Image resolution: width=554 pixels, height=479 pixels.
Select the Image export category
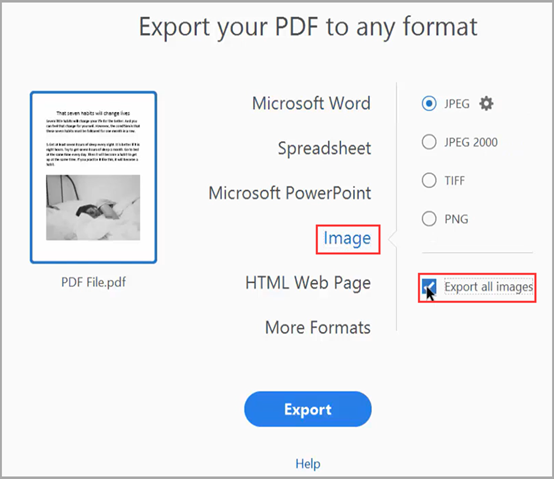pos(347,239)
